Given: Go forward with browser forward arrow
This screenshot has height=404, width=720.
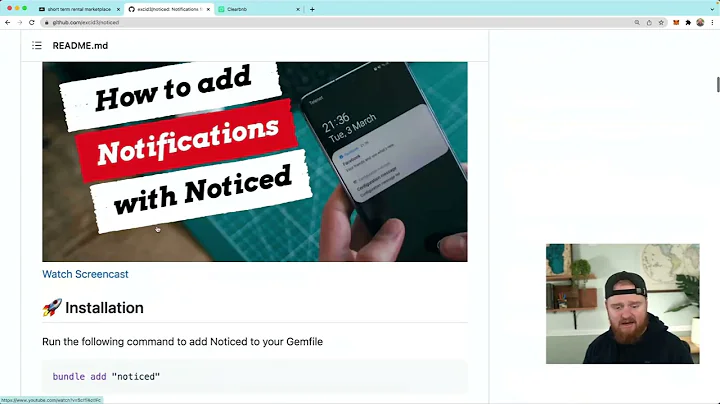Looking at the screenshot, I should click(20, 22).
